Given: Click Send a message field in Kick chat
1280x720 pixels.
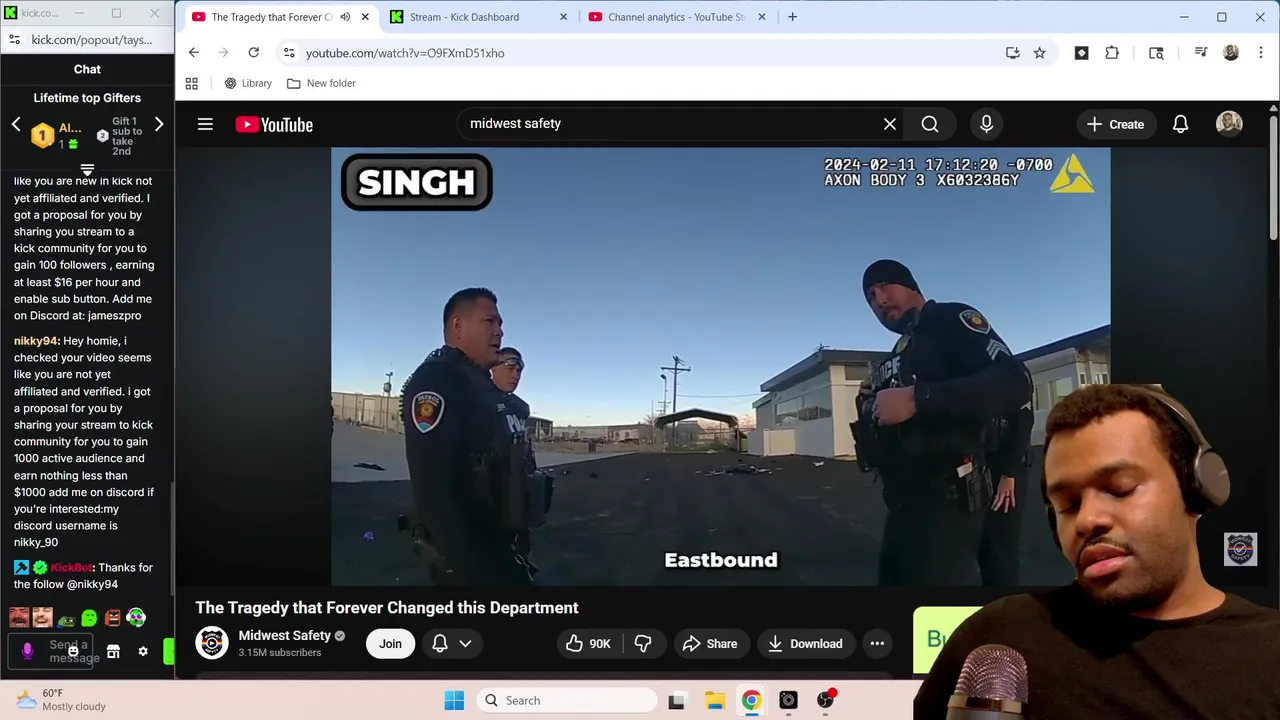Looking at the screenshot, I should tap(52, 651).
